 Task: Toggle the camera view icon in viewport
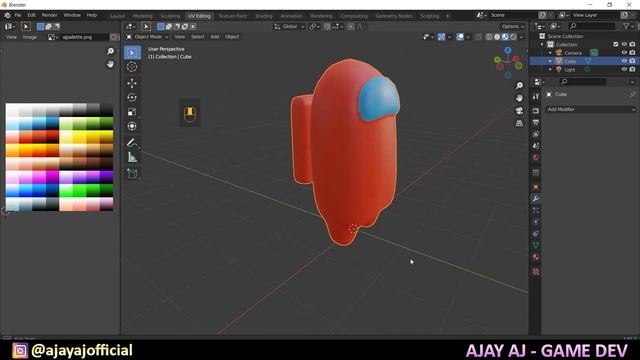pyautogui.click(x=519, y=111)
